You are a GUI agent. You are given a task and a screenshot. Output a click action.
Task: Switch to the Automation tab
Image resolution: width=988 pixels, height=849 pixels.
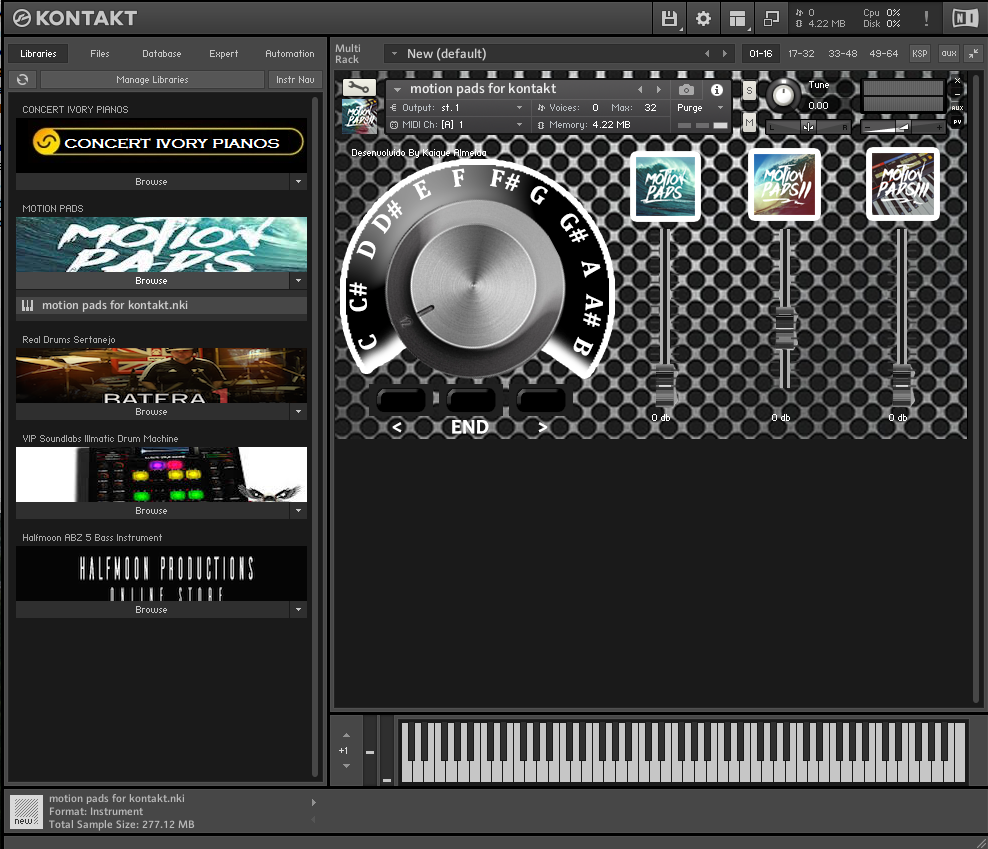[289, 54]
